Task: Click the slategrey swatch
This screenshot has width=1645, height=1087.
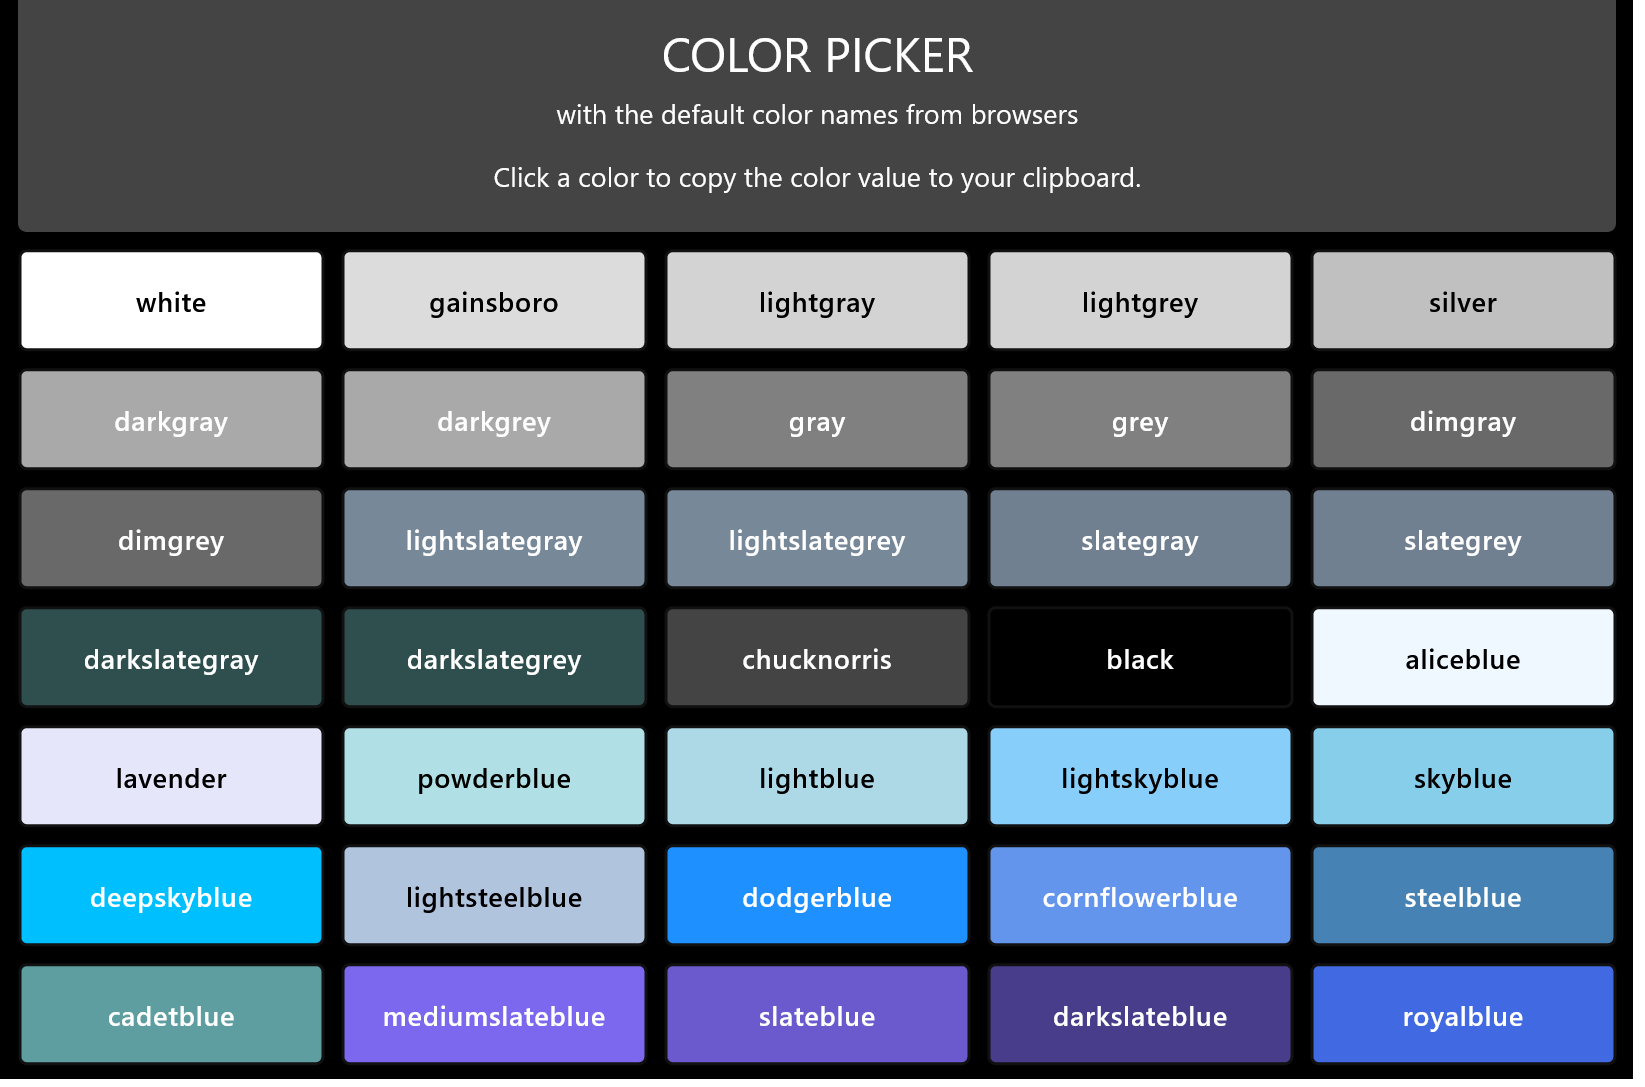Action: [x=1463, y=539]
